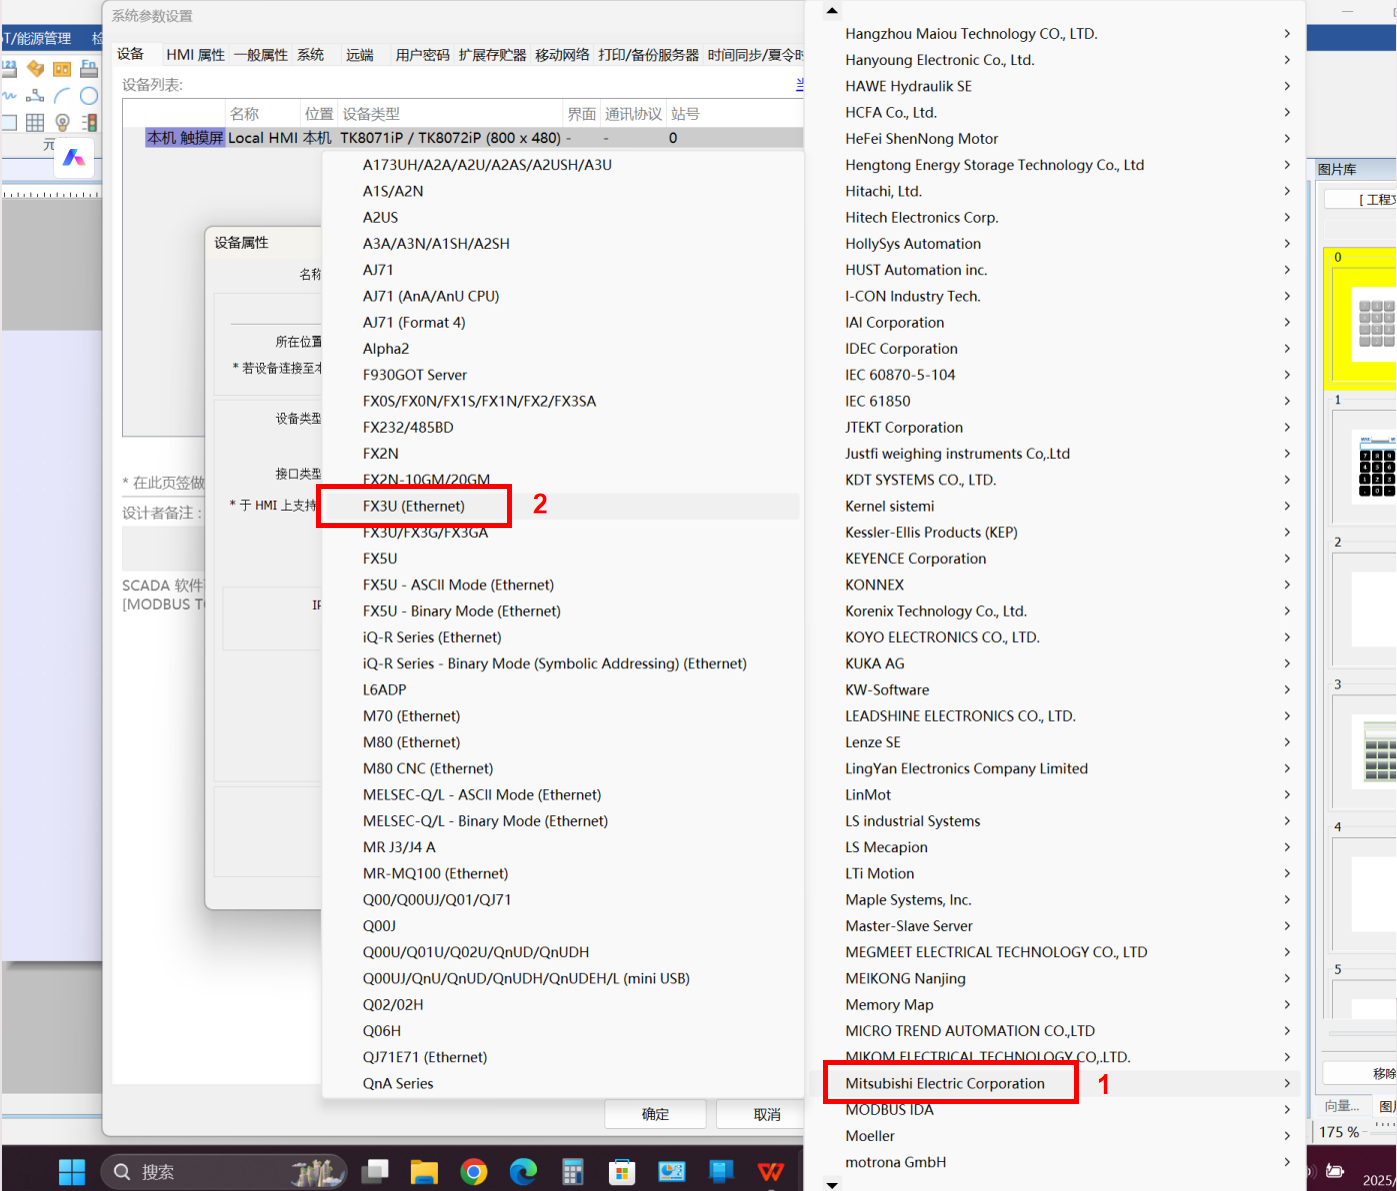Click the 向量... button in picture library
Image resolution: width=1397 pixels, height=1191 pixels.
click(1342, 1106)
